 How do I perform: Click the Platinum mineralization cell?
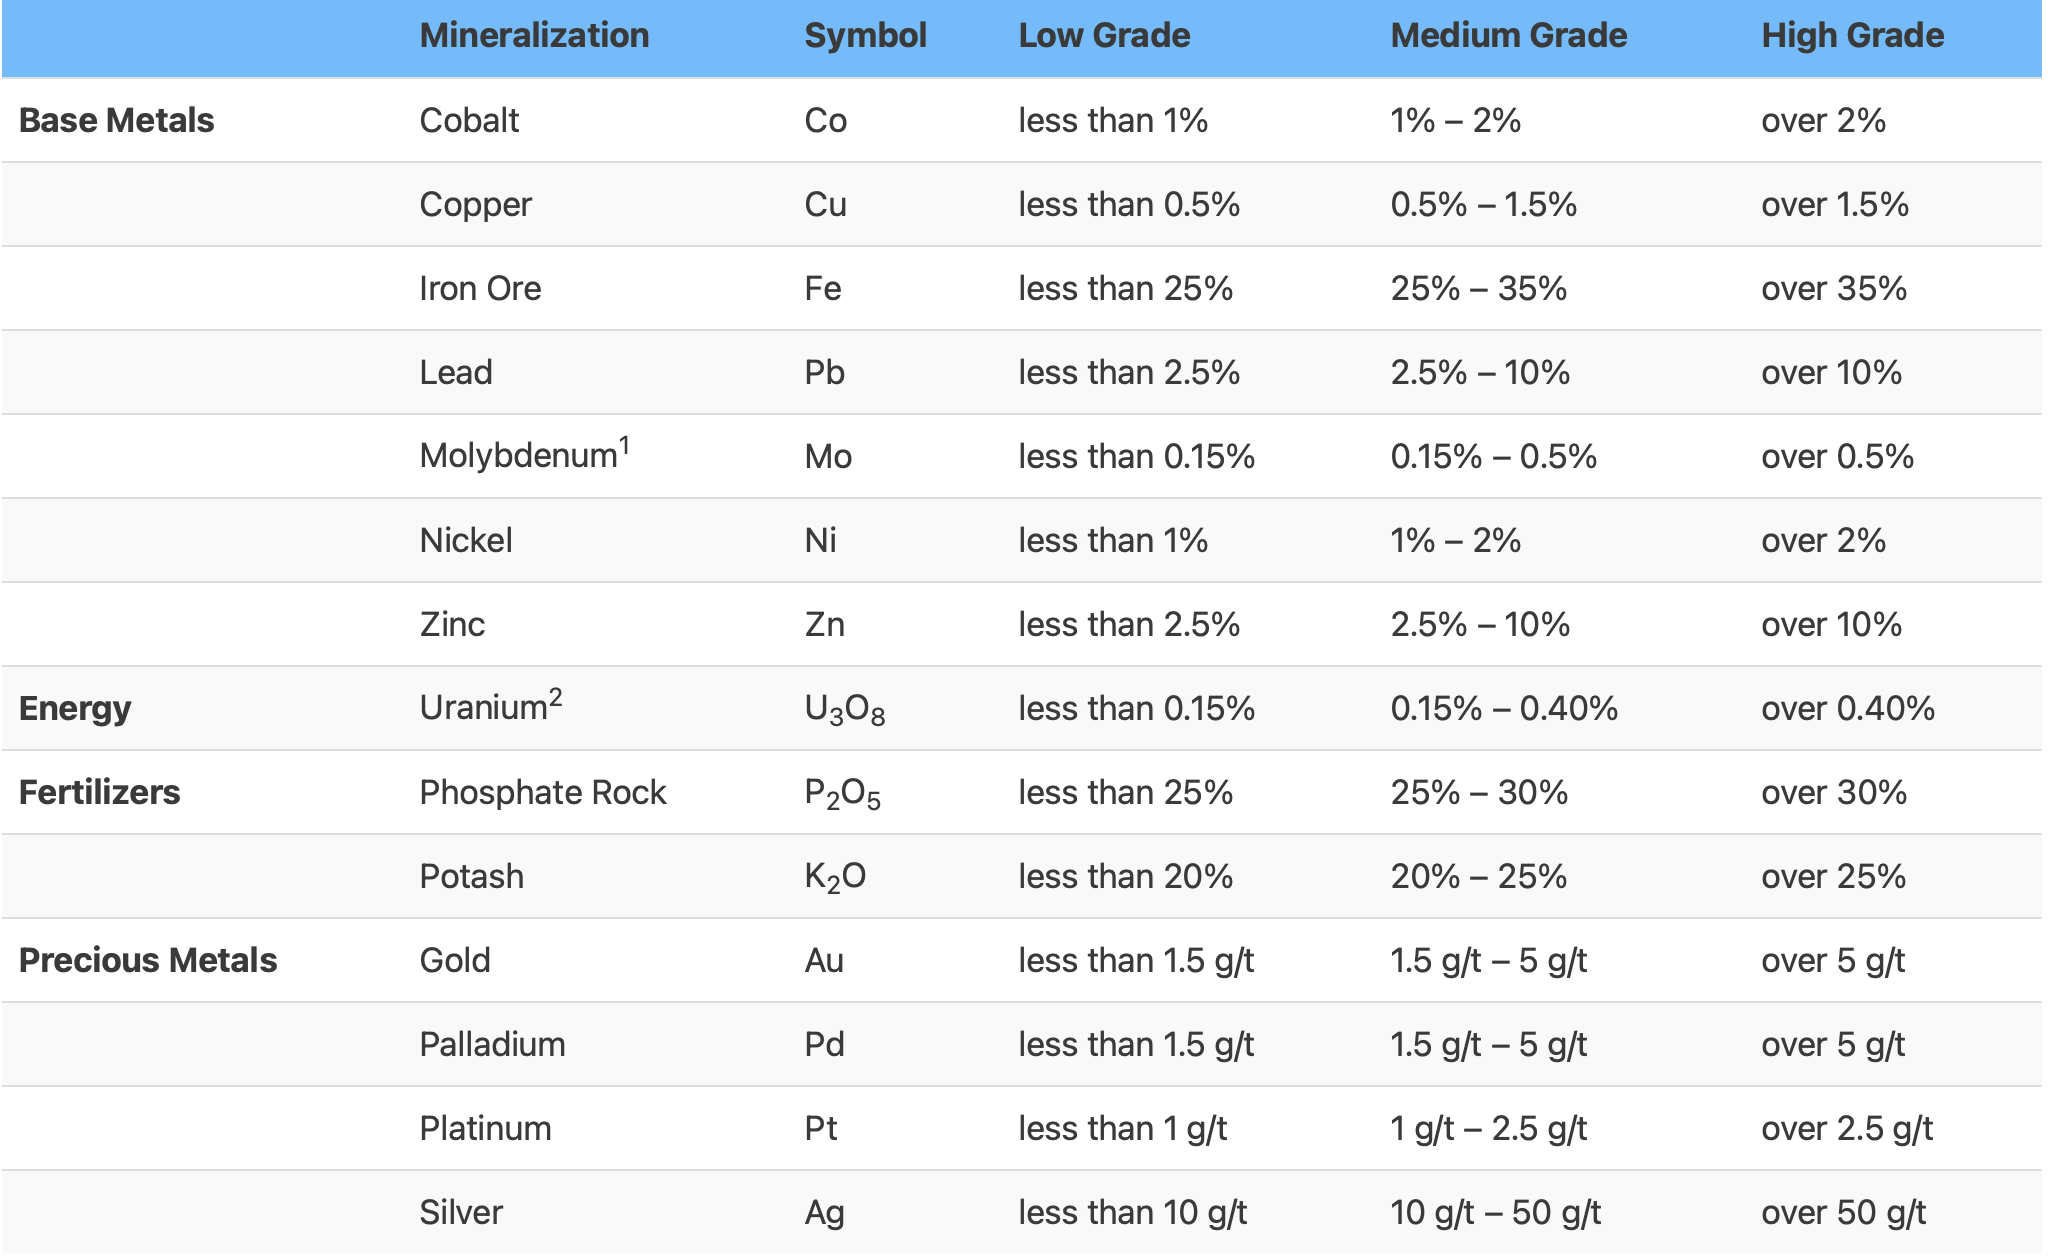(485, 1128)
